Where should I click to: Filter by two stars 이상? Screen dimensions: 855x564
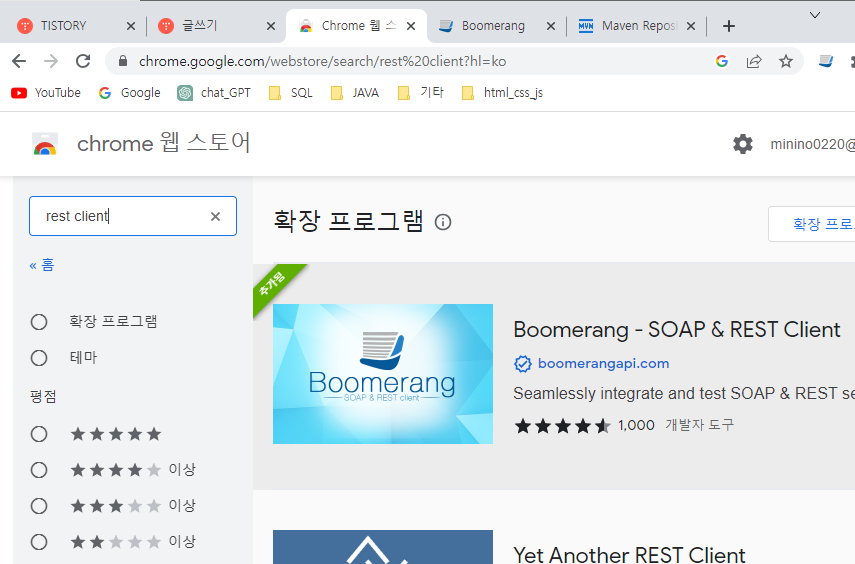[39, 542]
